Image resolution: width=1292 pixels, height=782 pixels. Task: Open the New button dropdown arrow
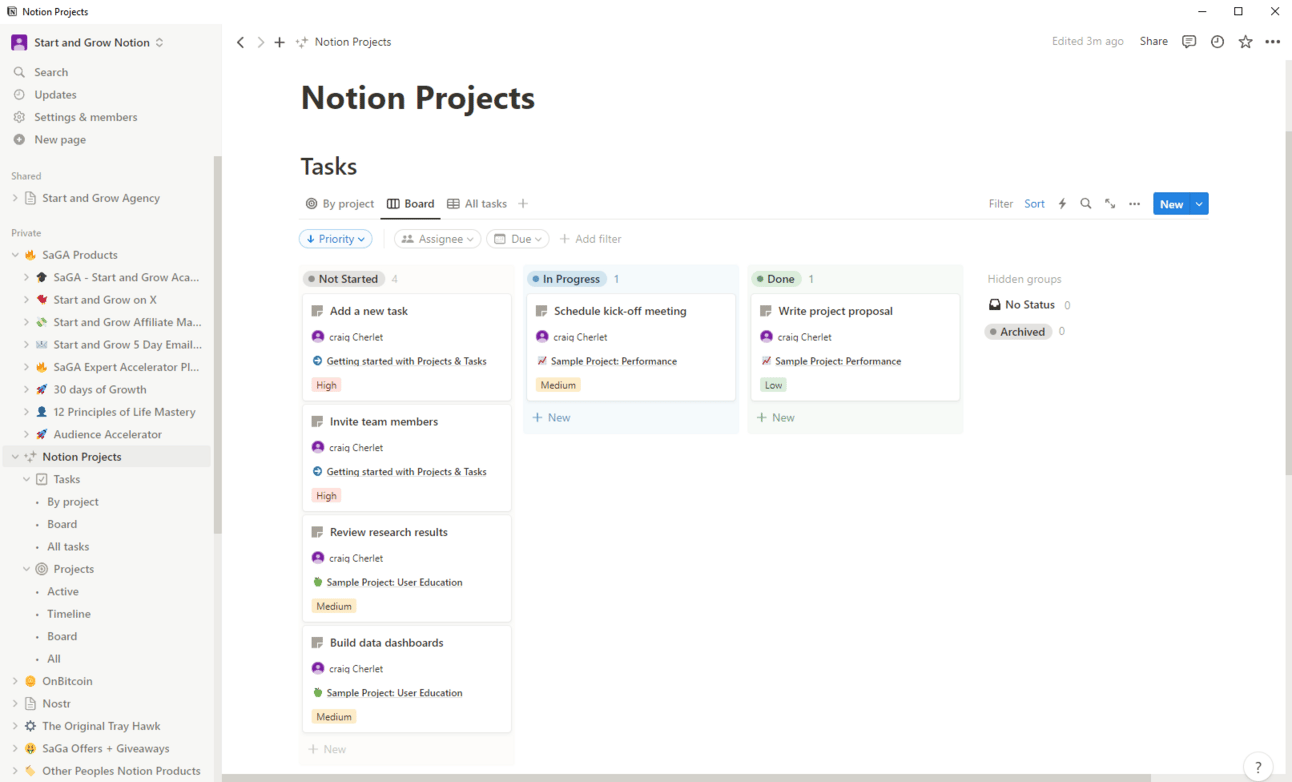(x=1199, y=204)
